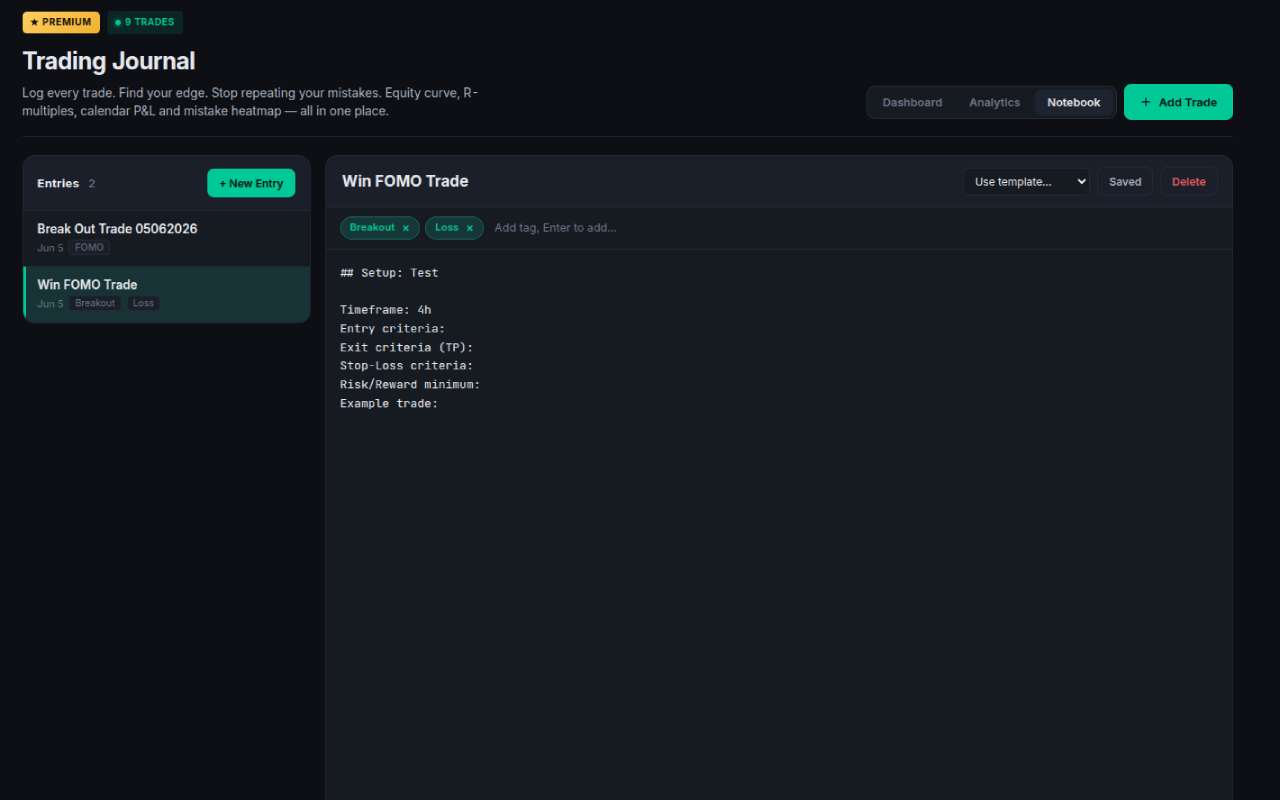Click the FOMO tag under Break Out Trade
Image resolution: width=1280 pixels, height=800 pixels.
tap(89, 247)
